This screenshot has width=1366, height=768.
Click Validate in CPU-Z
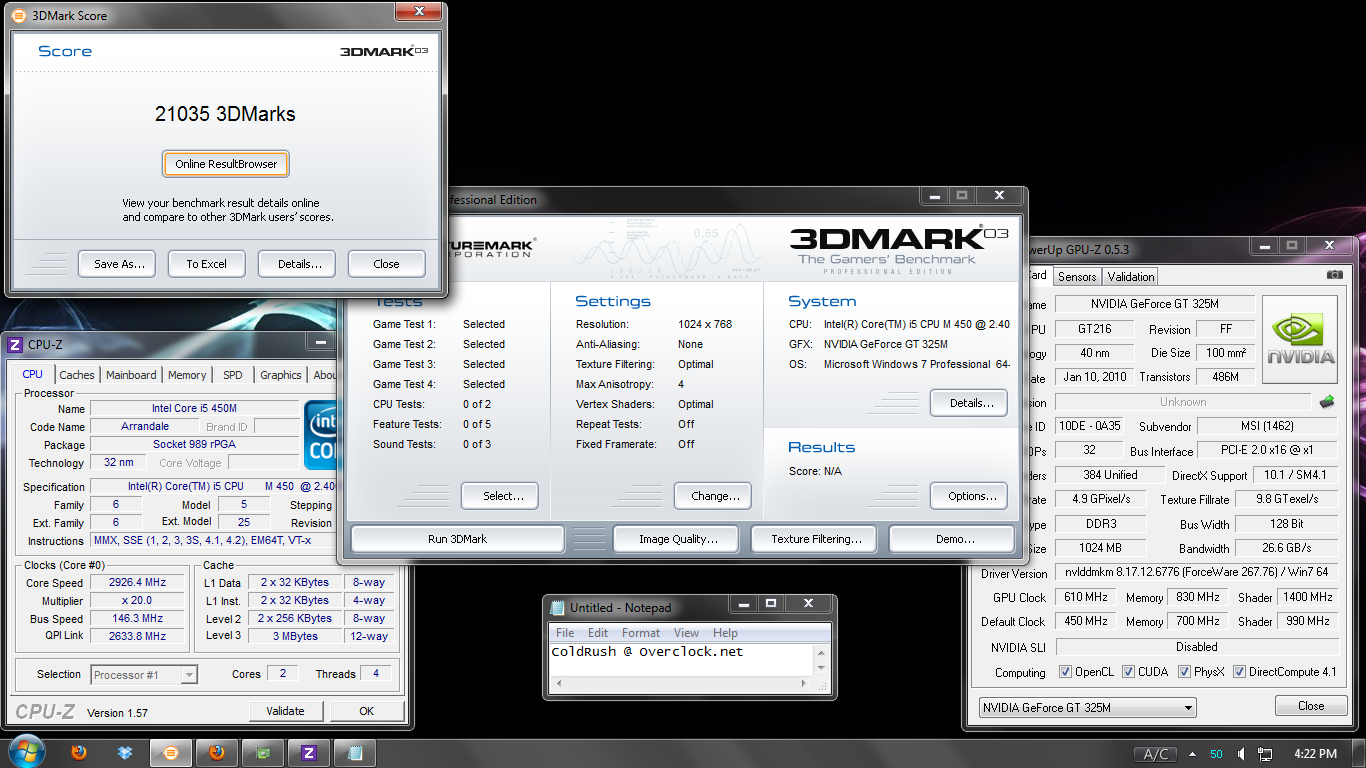[x=285, y=711]
